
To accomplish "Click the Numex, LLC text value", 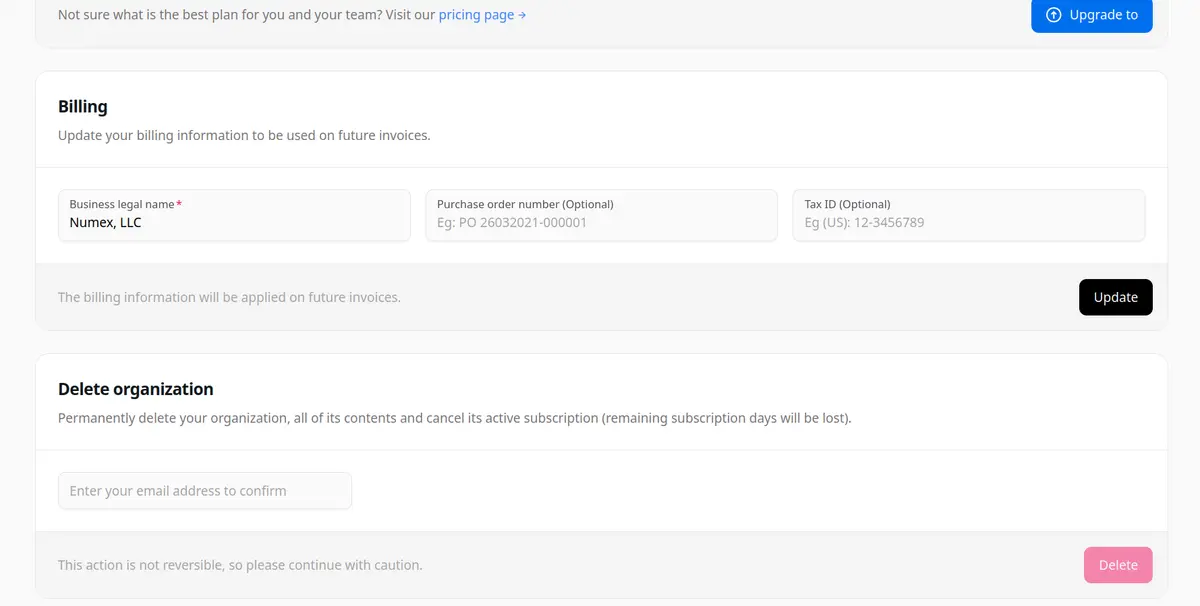I will [105, 223].
